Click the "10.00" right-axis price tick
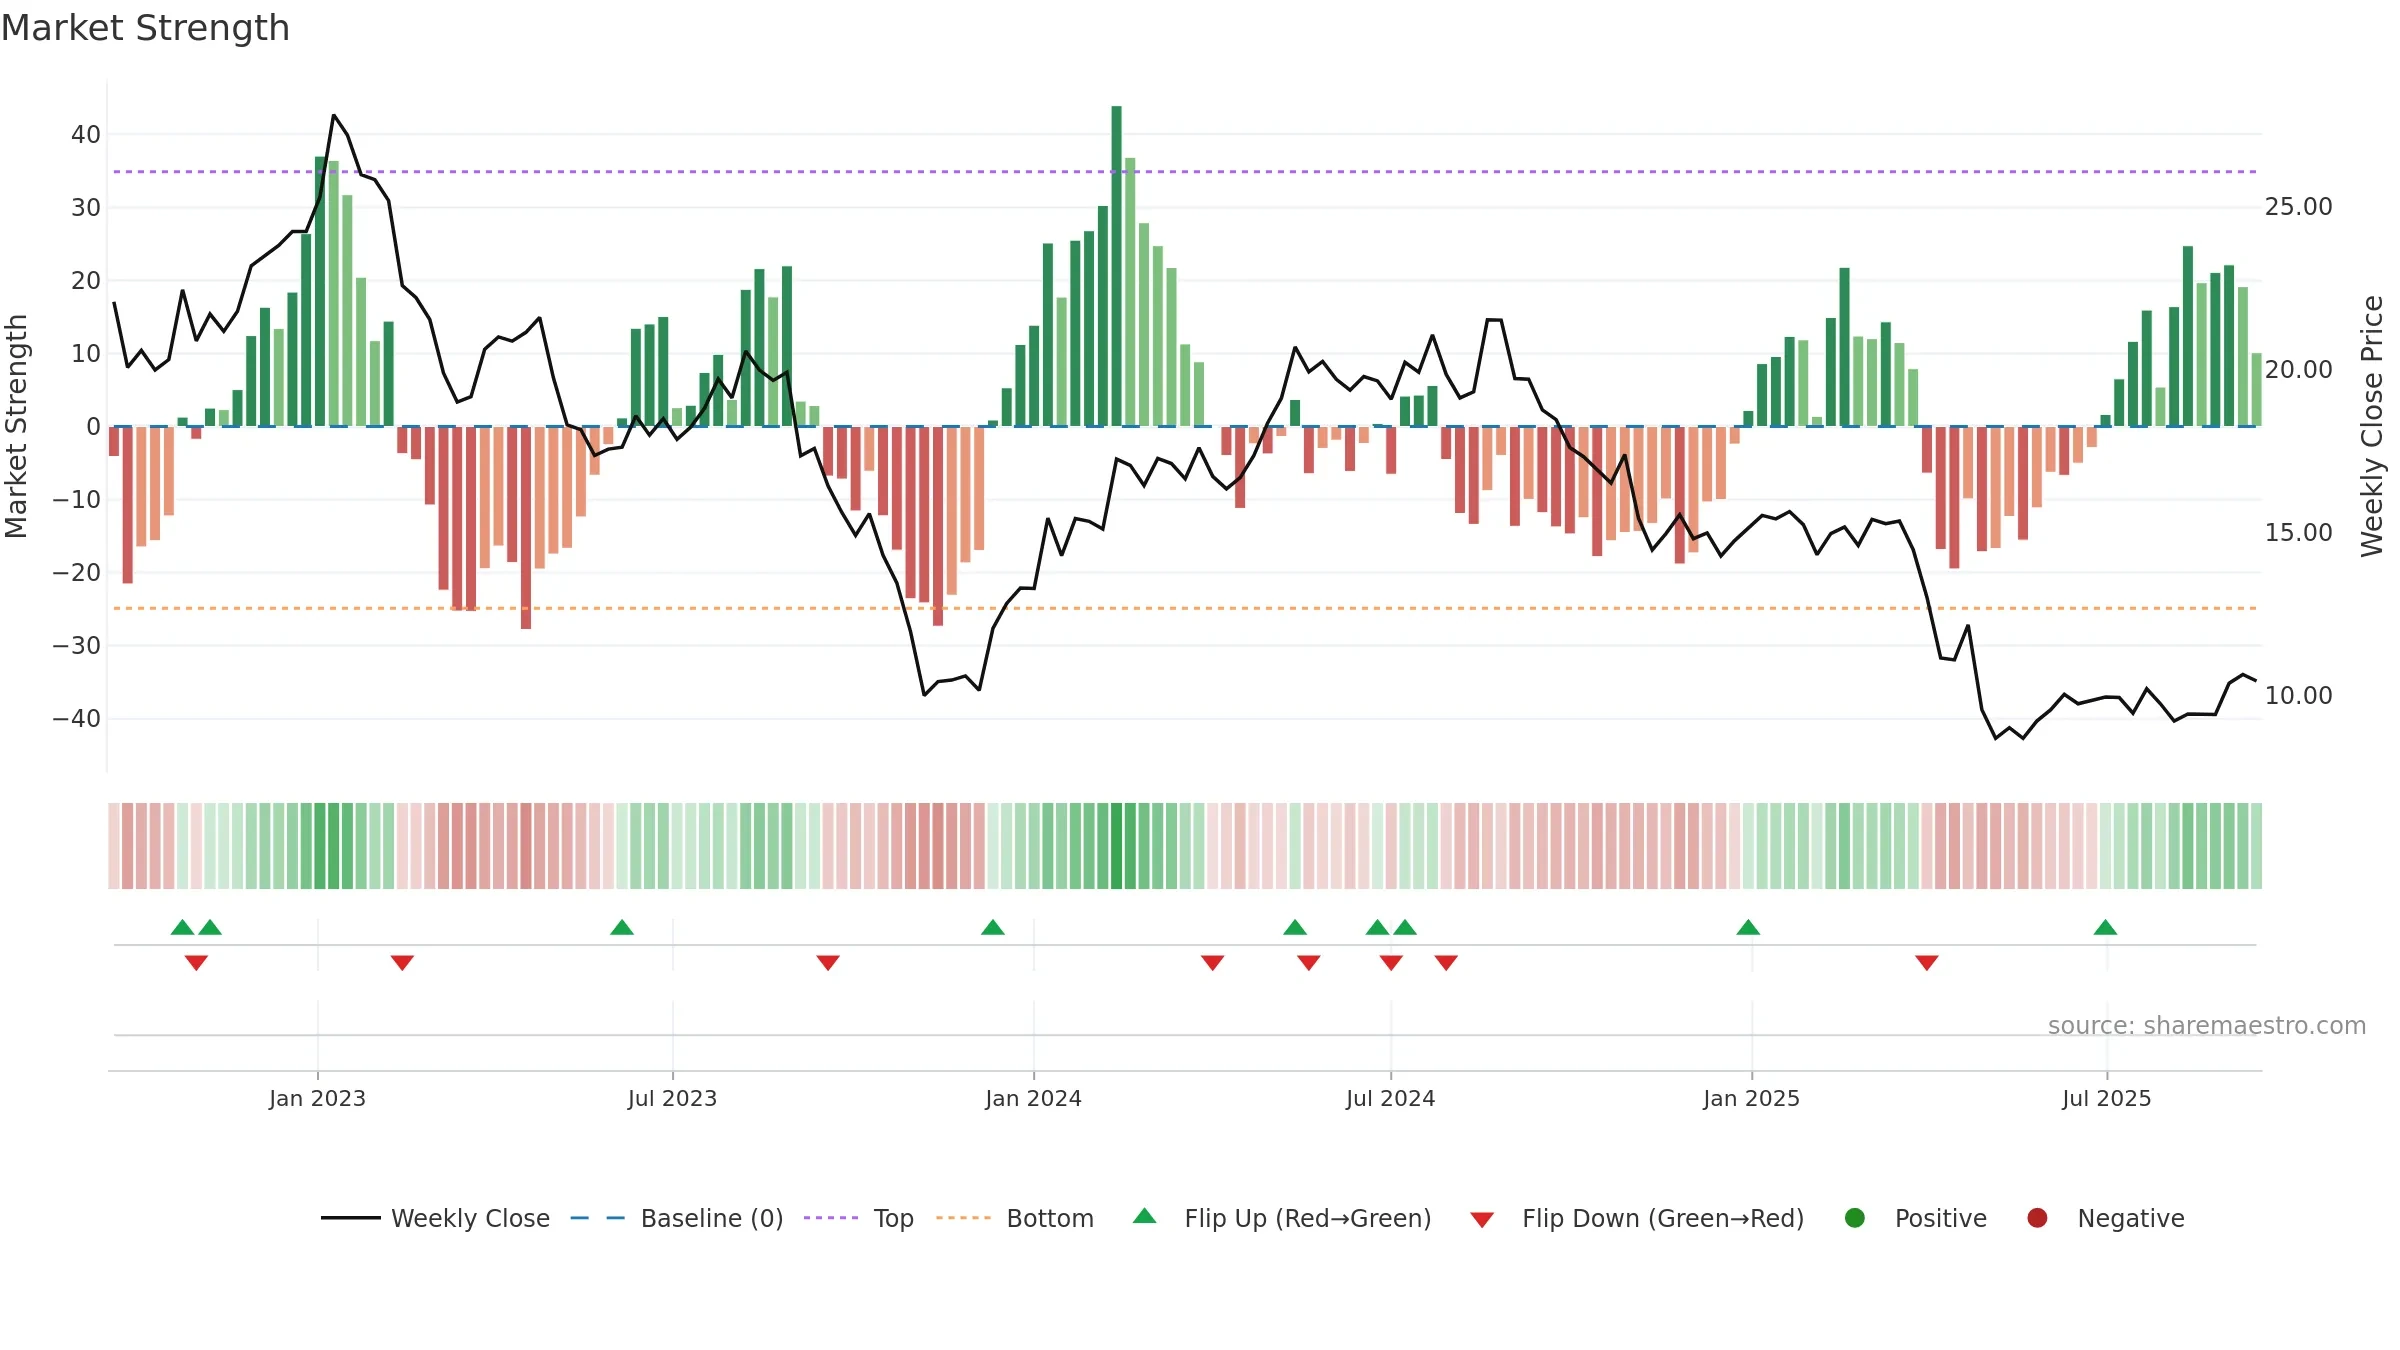This screenshot has width=2400, height=1350. click(x=2298, y=696)
